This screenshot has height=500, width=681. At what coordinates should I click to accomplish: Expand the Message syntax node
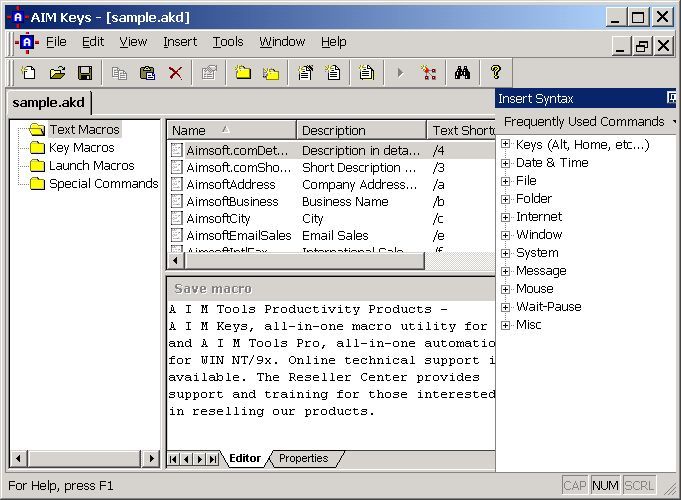[x=505, y=271]
